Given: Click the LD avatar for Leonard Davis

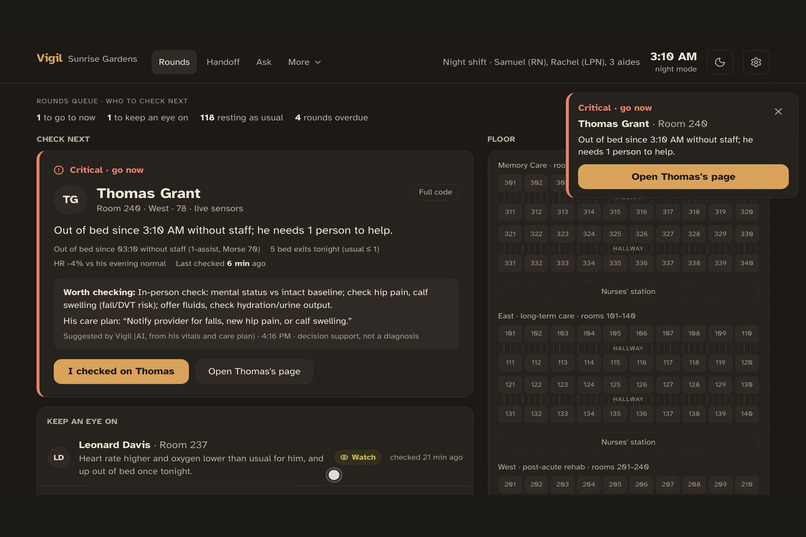Looking at the screenshot, I should [59, 457].
